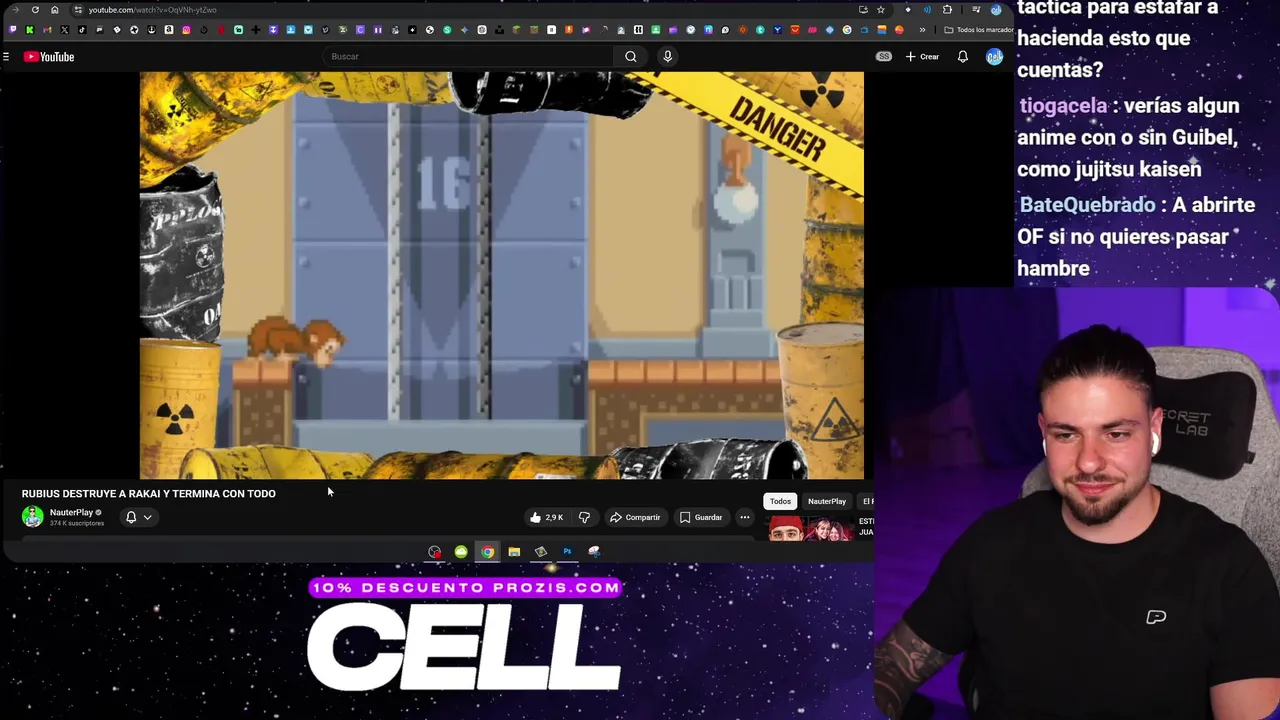Open the X bookmark in the bookmarks bar

point(65,30)
